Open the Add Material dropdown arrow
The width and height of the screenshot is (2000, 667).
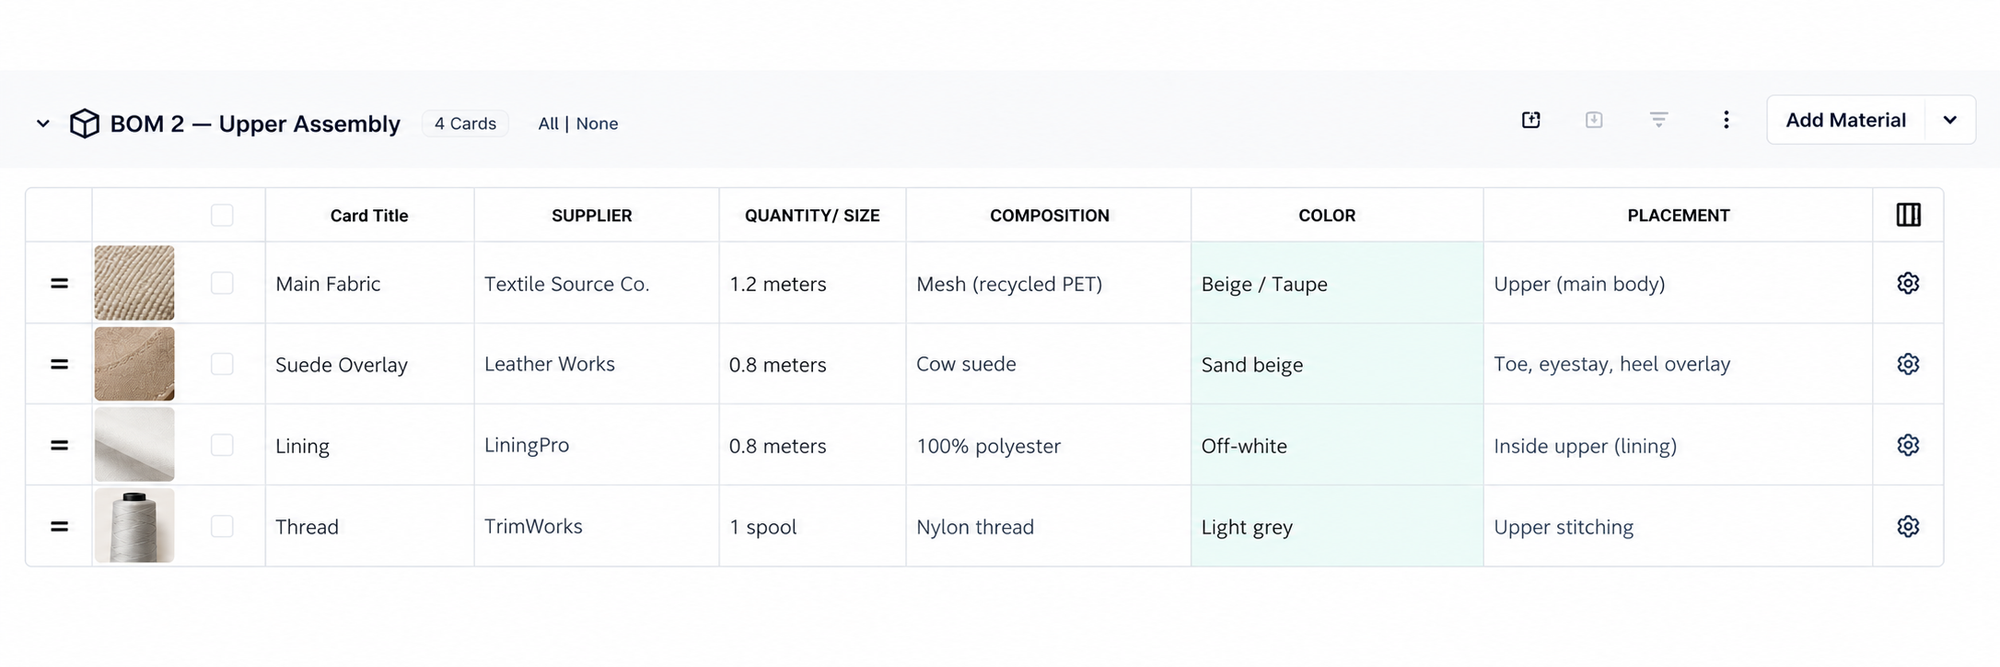tap(1950, 120)
